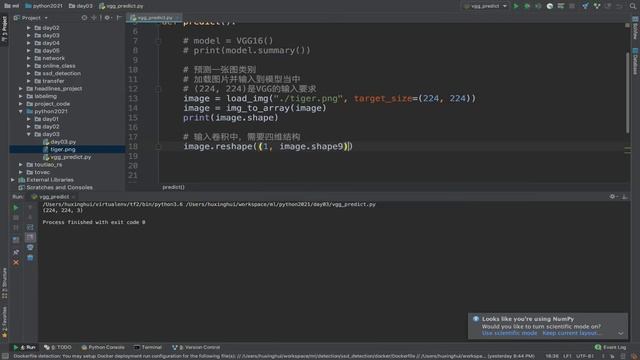Collapse all in Project panel toolbar

pos(94,18)
